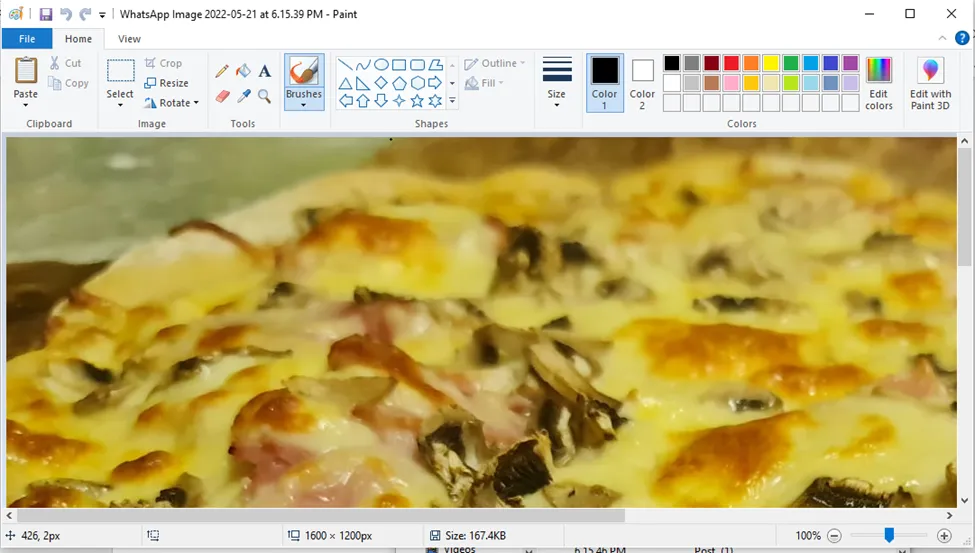Select the Color picker eyedropper tool
Viewport: 975px width, 553px height.
tap(244, 96)
